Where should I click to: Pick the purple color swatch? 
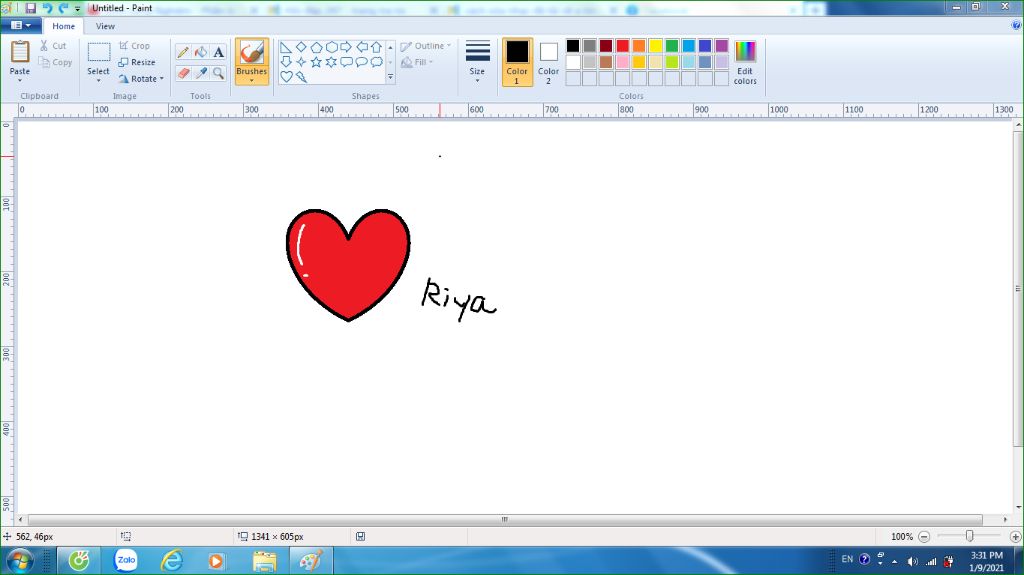722,45
